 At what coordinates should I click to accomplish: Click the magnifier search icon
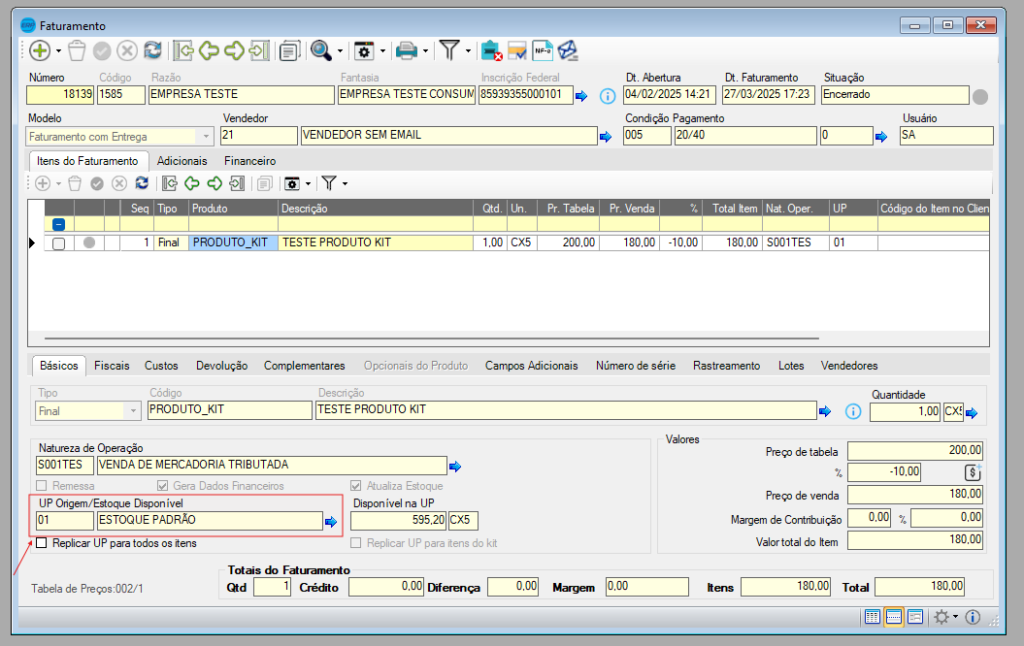321,50
